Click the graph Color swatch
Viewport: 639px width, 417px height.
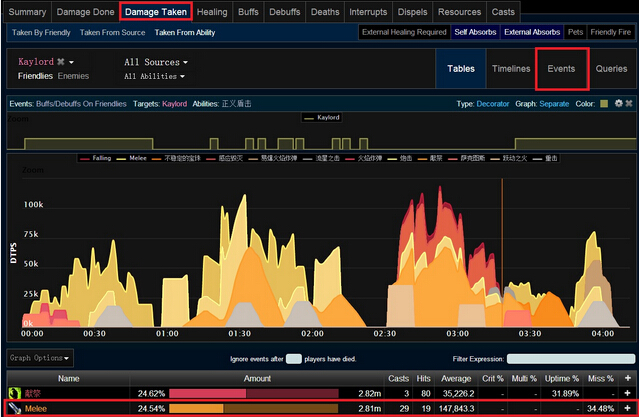604,103
